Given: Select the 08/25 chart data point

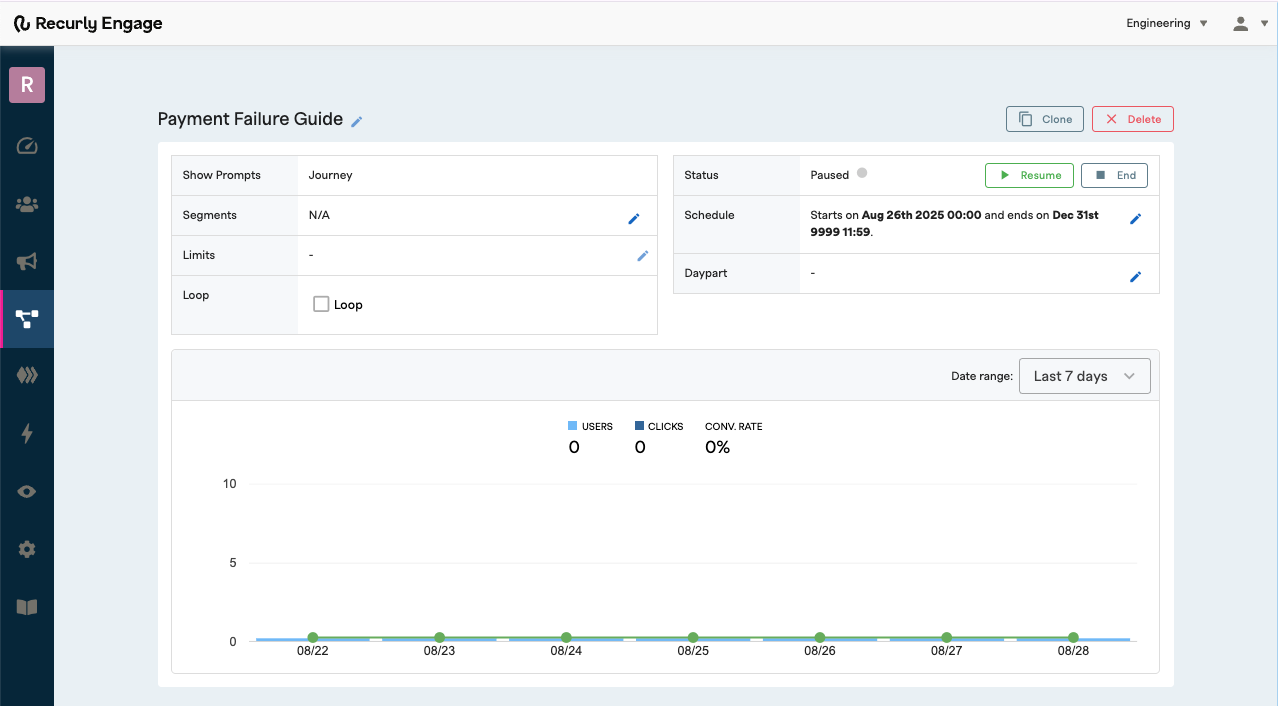Looking at the screenshot, I should pyautogui.click(x=693, y=637).
